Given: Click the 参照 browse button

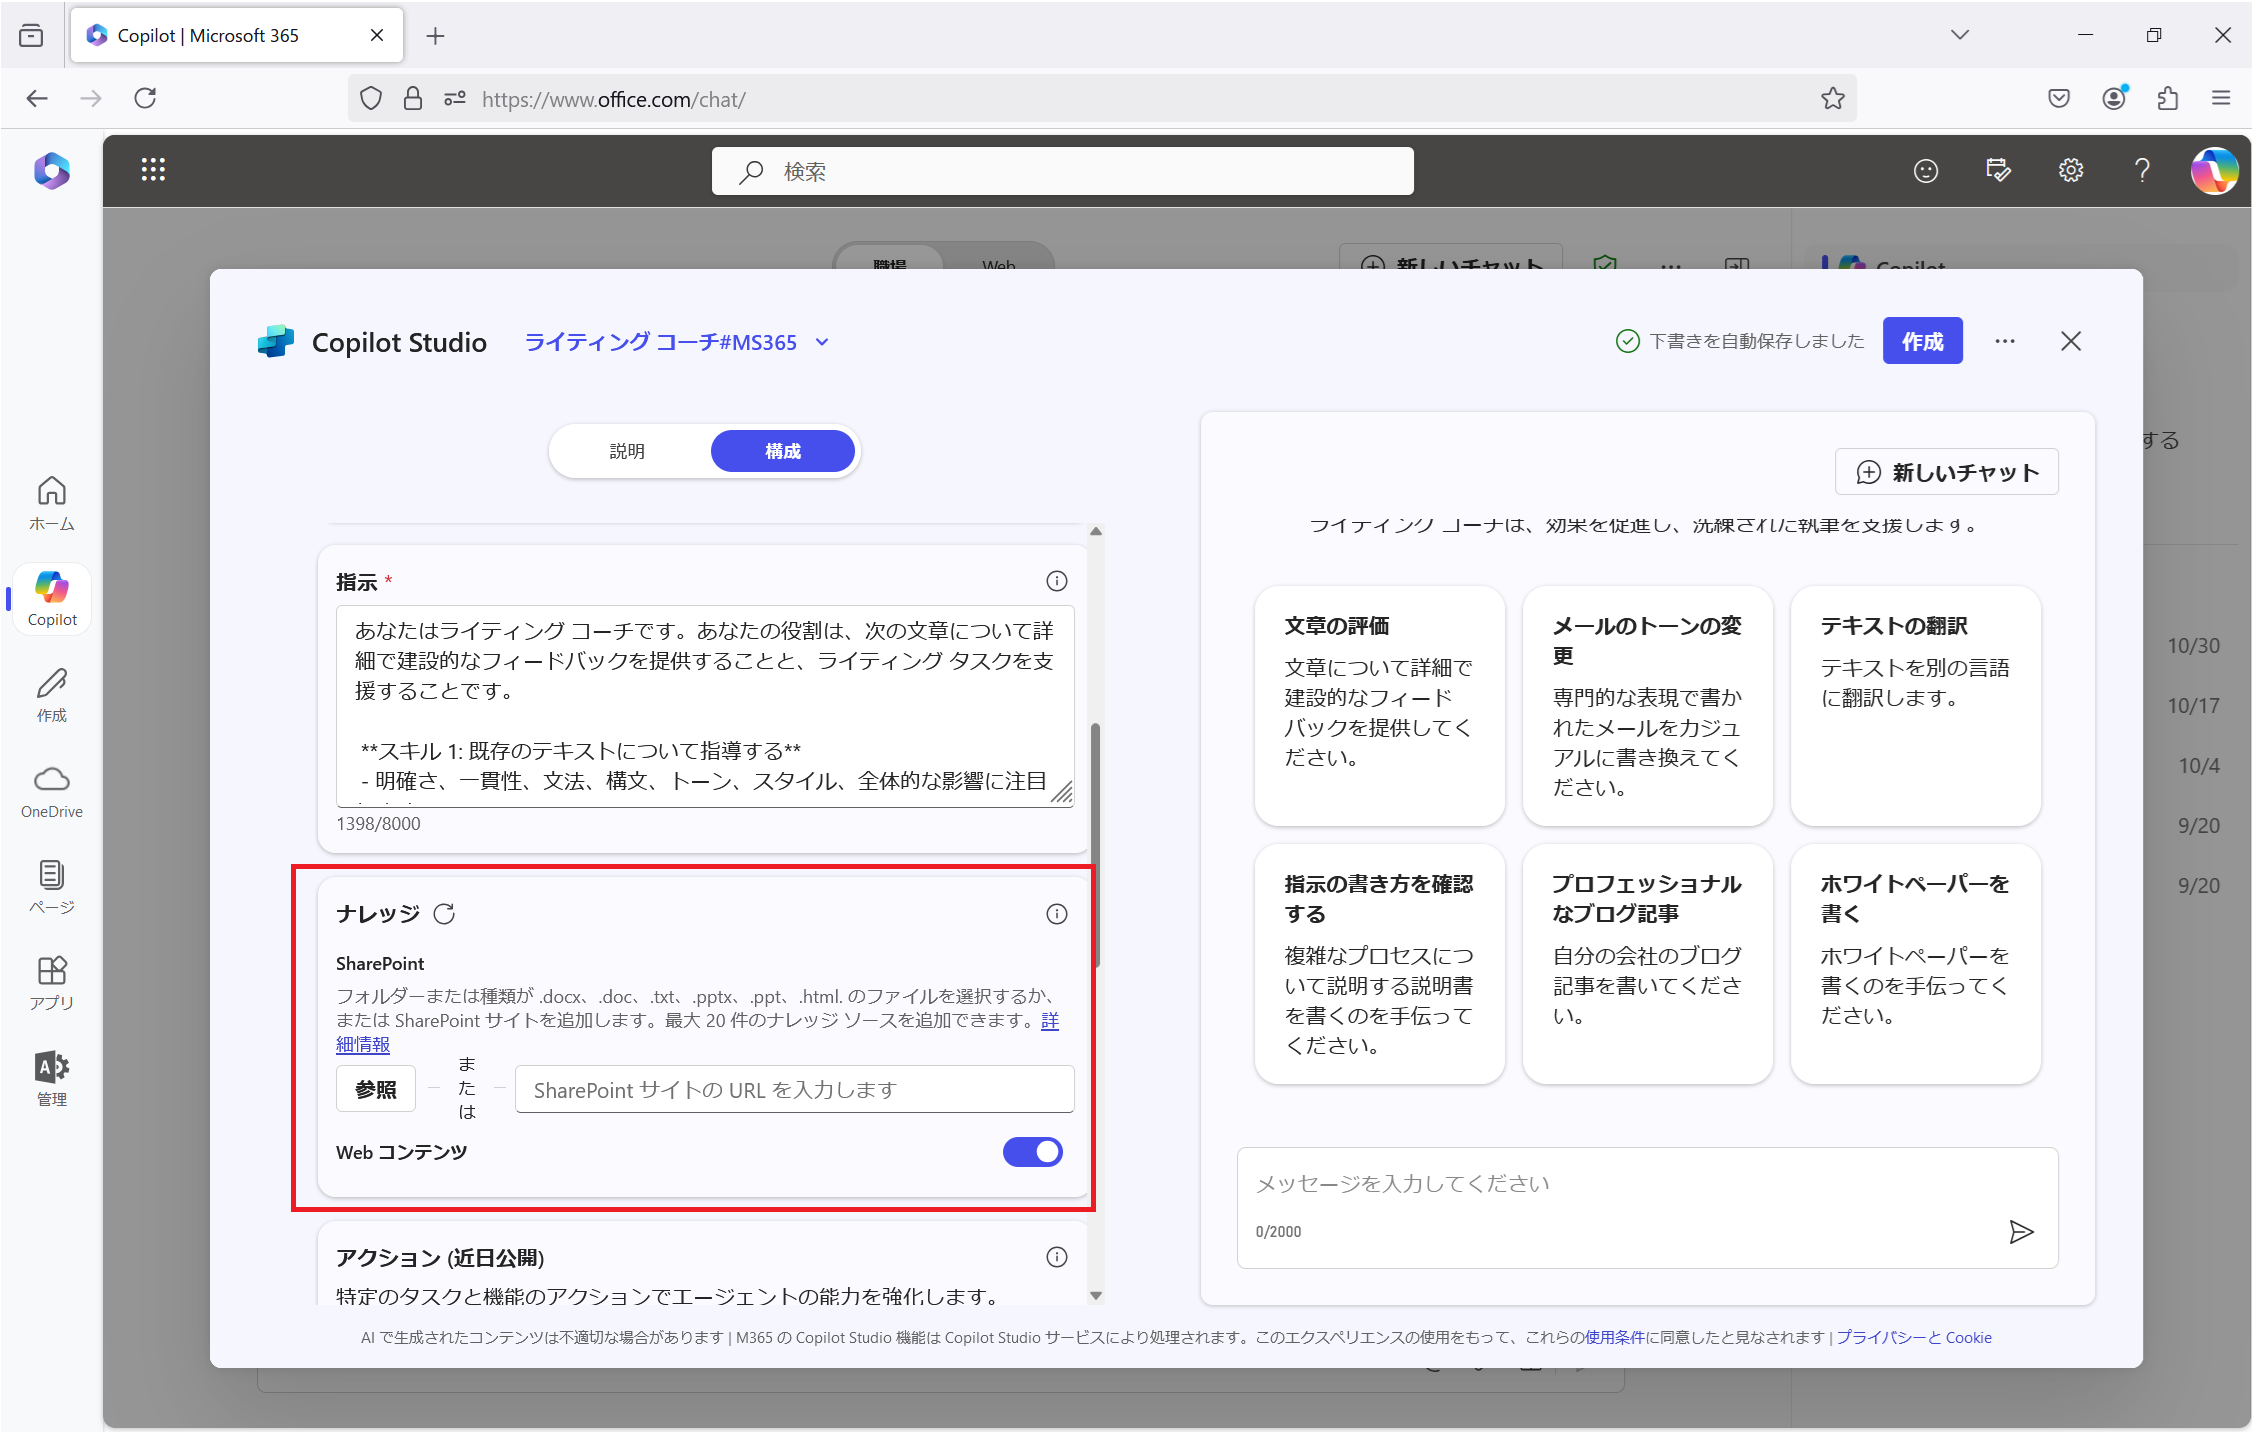Looking at the screenshot, I should 376,1089.
